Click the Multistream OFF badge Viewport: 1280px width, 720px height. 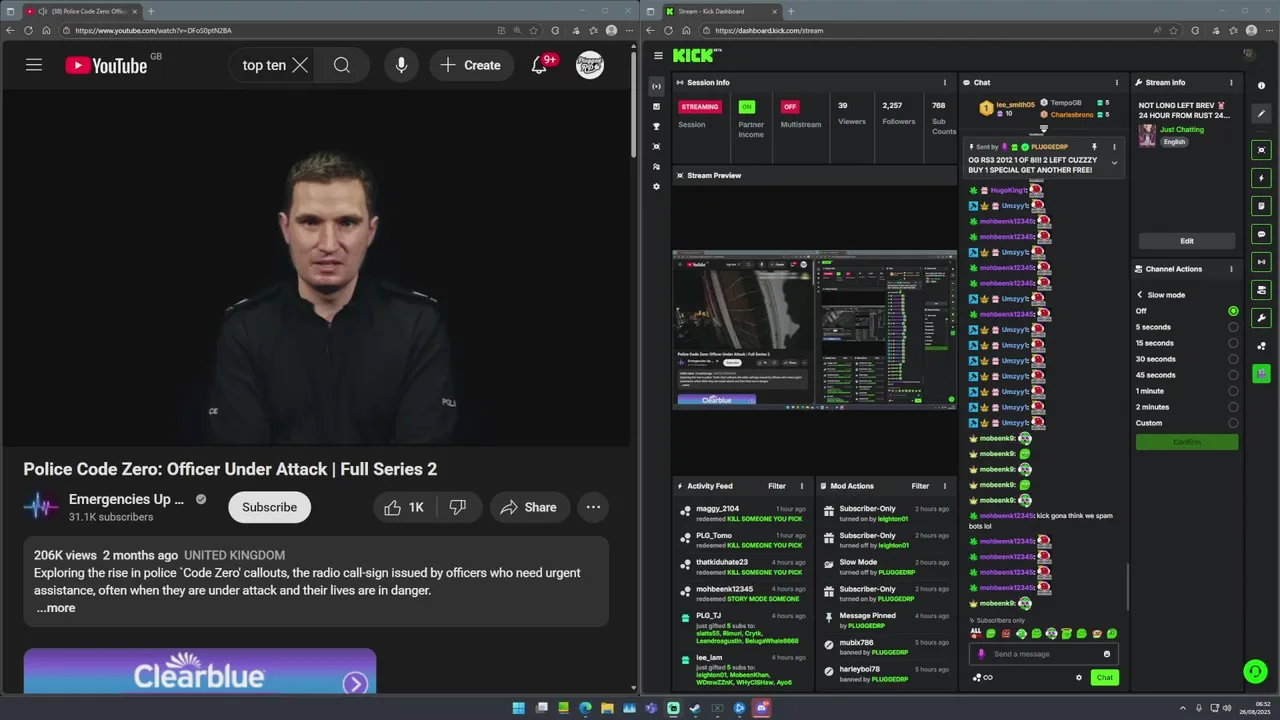(x=790, y=107)
